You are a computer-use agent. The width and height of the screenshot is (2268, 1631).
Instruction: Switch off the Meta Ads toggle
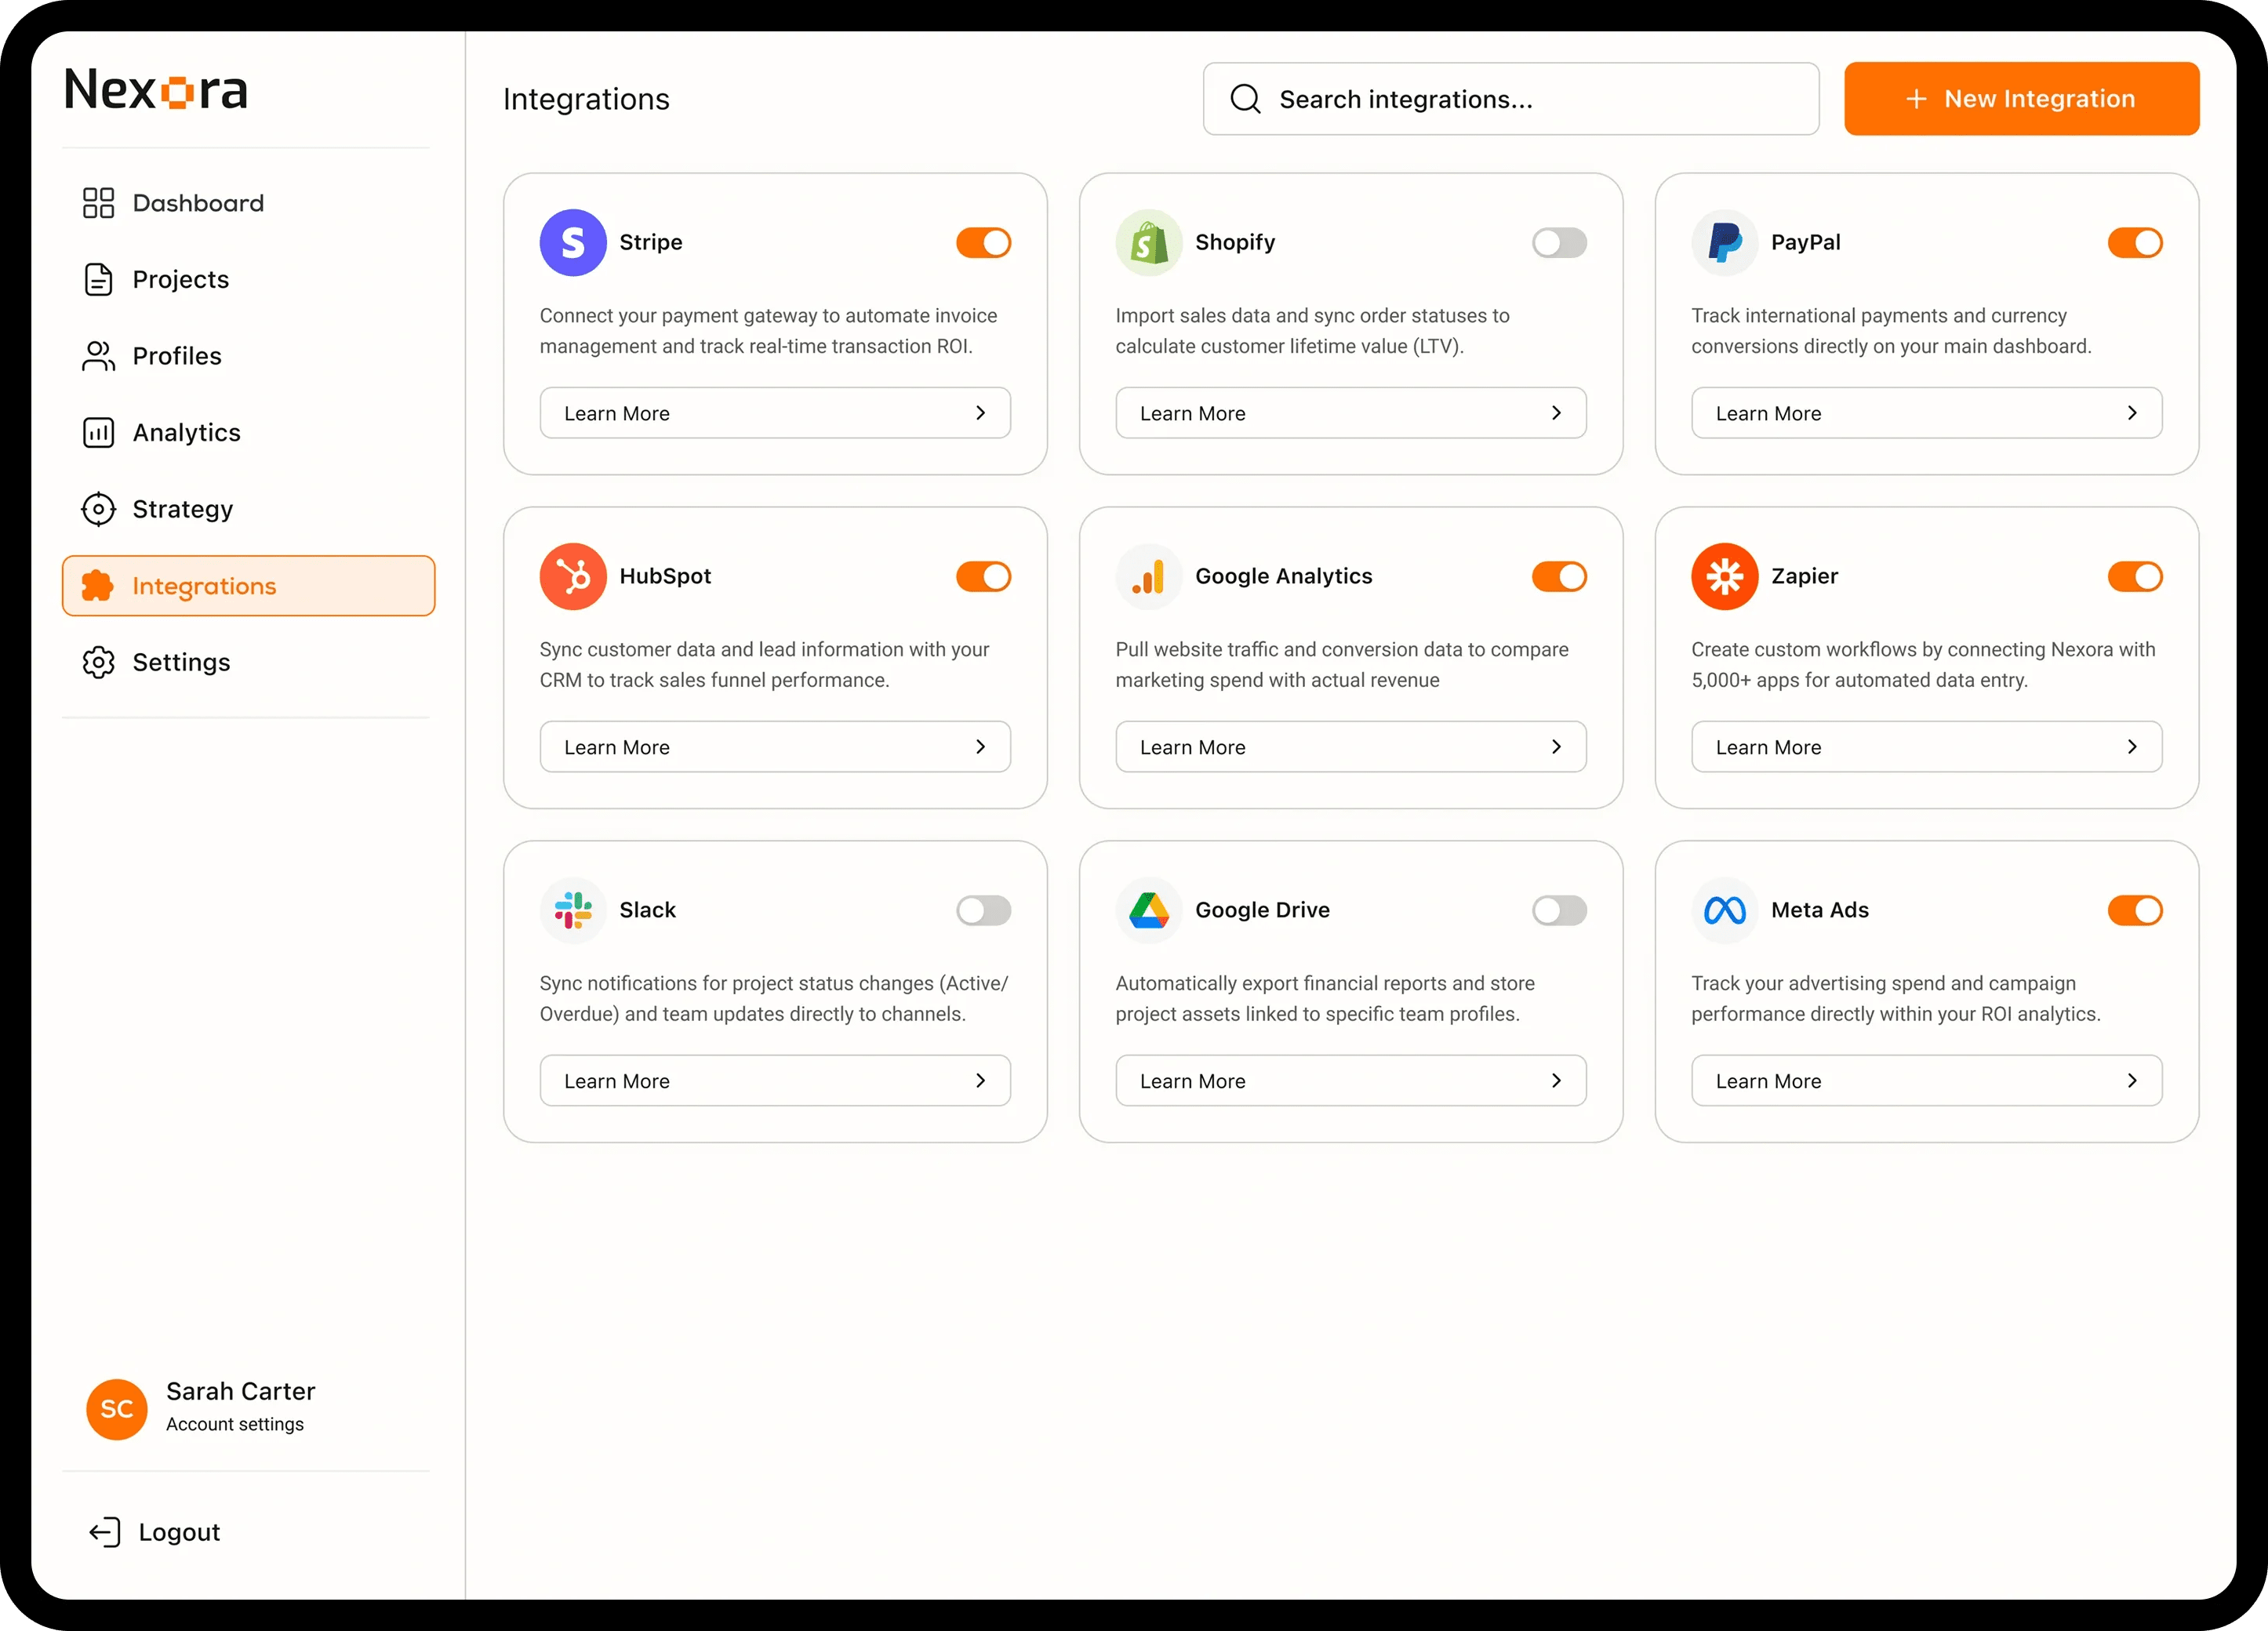(2135, 910)
